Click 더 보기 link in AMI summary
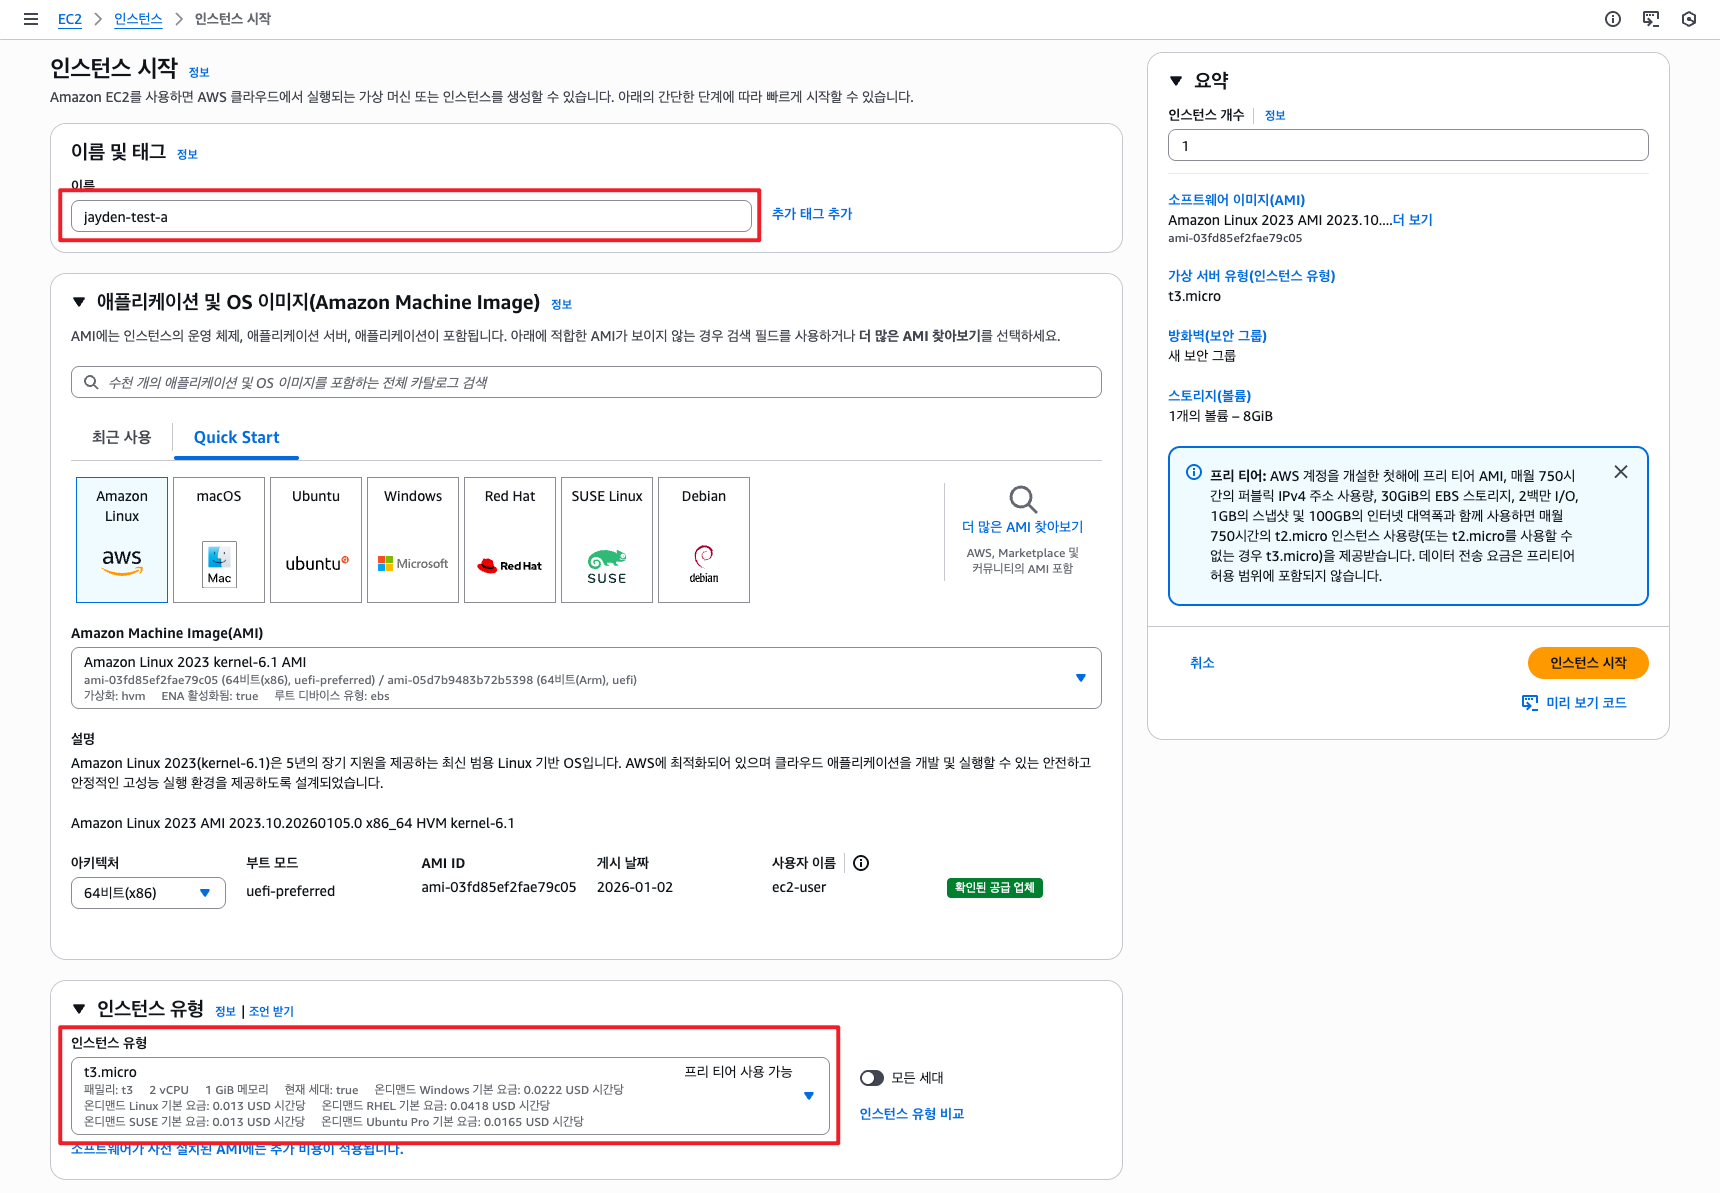This screenshot has height=1193, width=1720. coord(1413,220)
